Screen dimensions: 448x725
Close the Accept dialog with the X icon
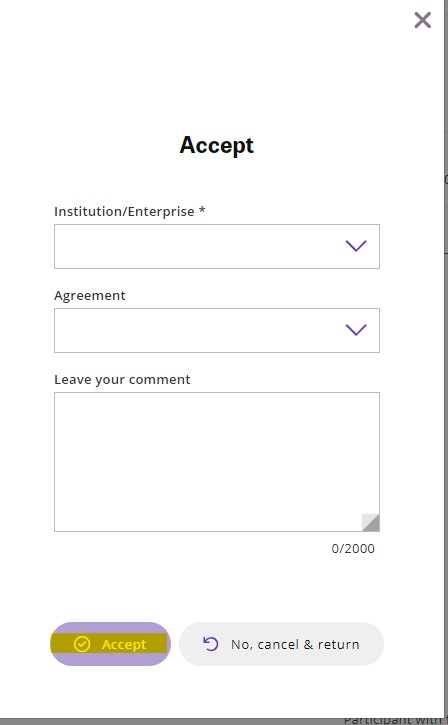[423, 20]
